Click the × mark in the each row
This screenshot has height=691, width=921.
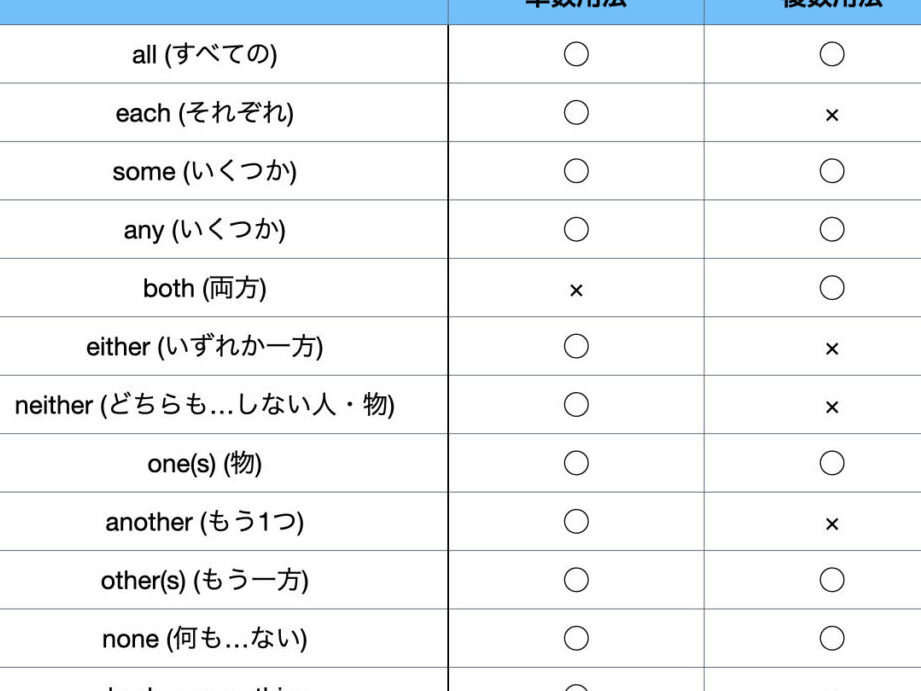[831, 115]
